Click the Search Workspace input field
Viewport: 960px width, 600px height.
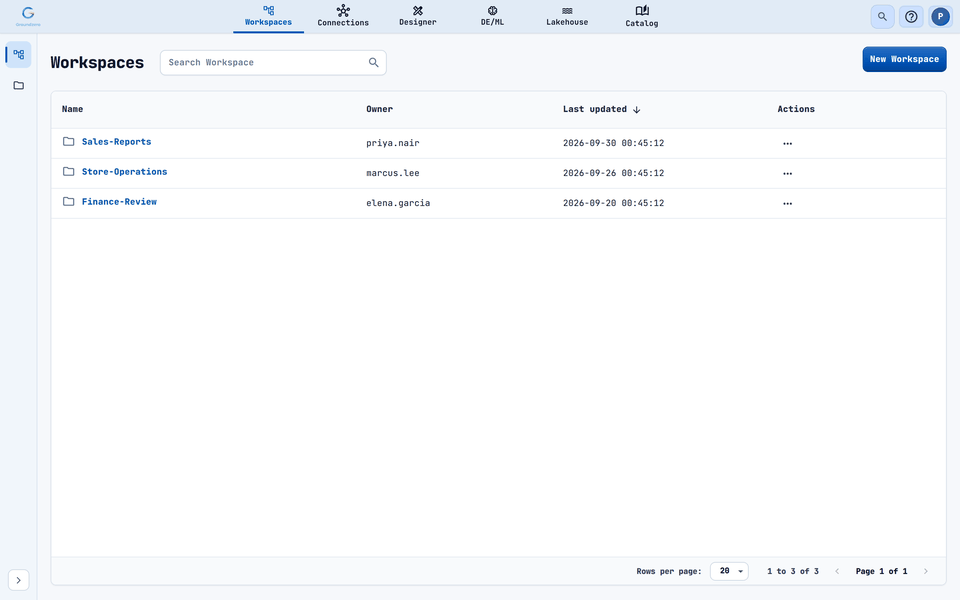(x=273, y=62)
